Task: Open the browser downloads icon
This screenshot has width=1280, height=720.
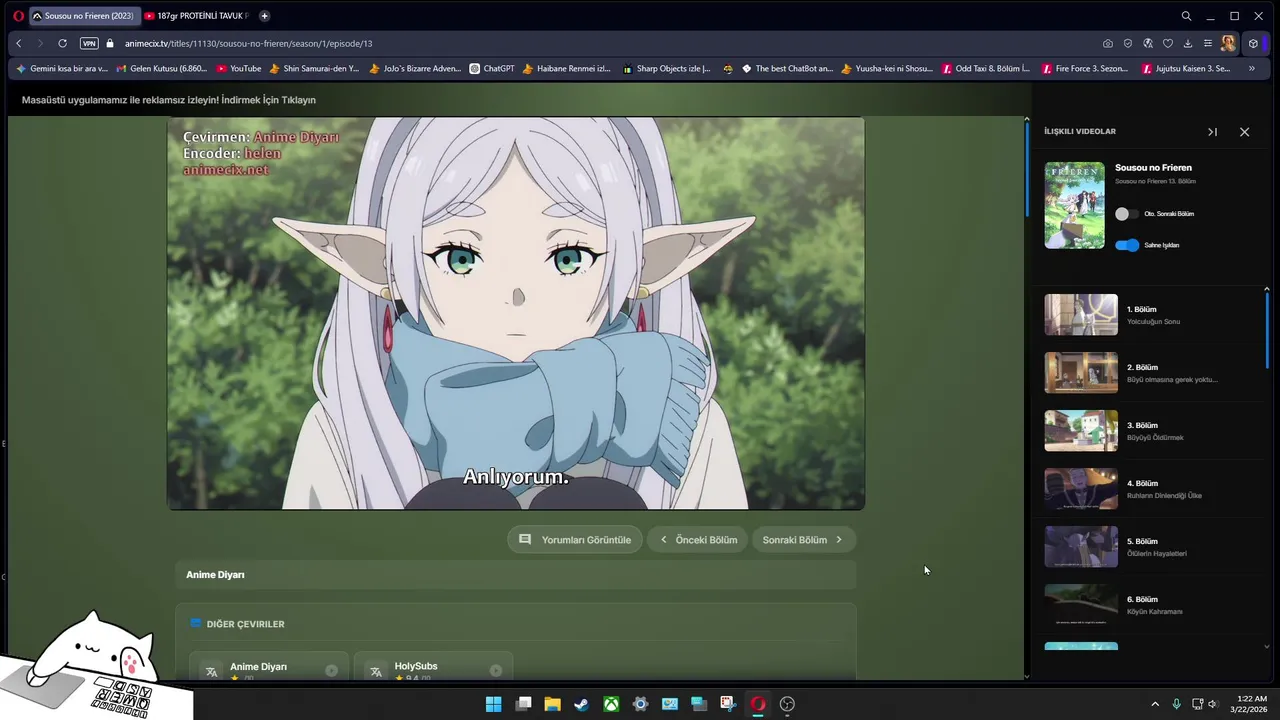Action: click(x=1188, y=44)
